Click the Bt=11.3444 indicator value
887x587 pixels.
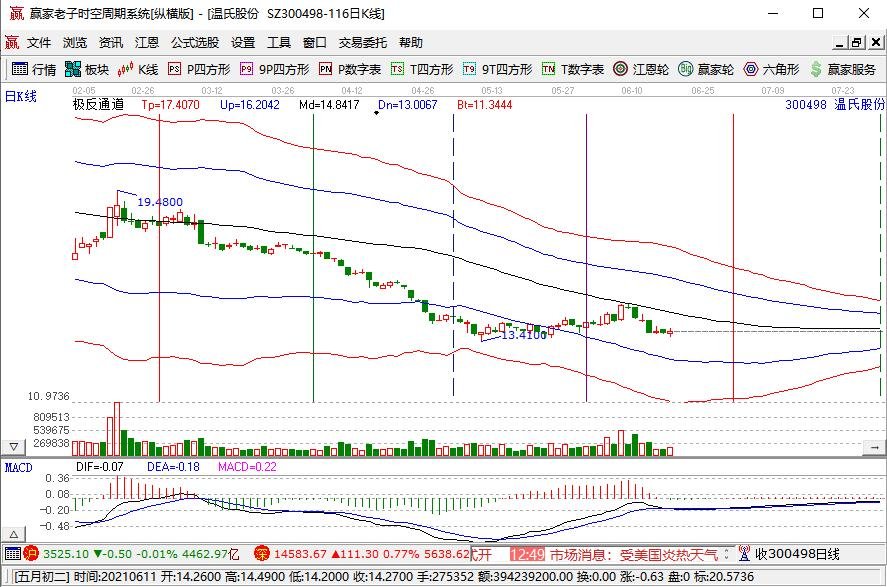[x=484, y=104]
